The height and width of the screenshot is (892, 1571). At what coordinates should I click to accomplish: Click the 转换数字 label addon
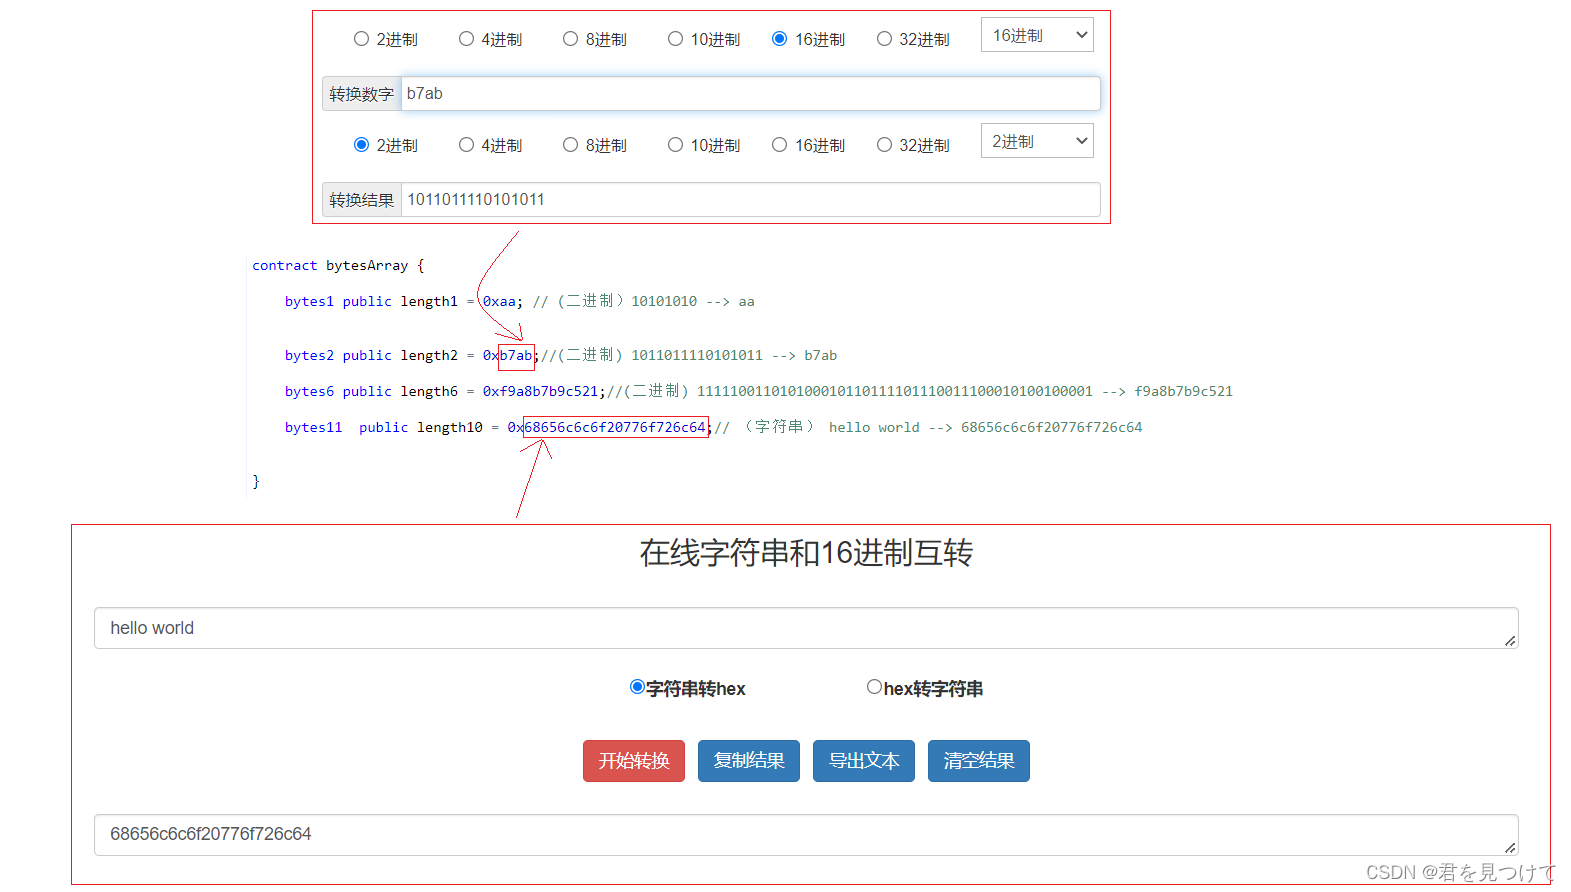coord(362,94)
